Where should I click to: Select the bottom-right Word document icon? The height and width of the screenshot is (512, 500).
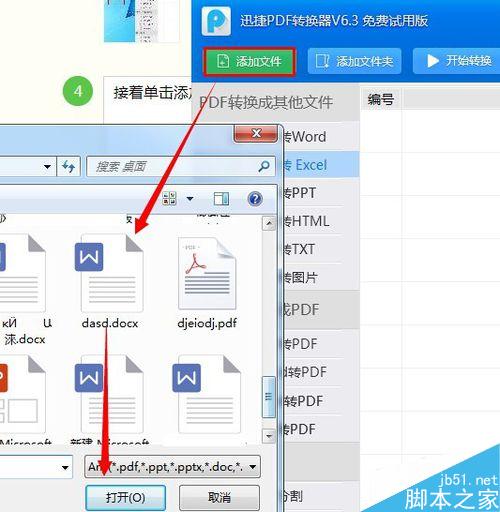[207, 394]
